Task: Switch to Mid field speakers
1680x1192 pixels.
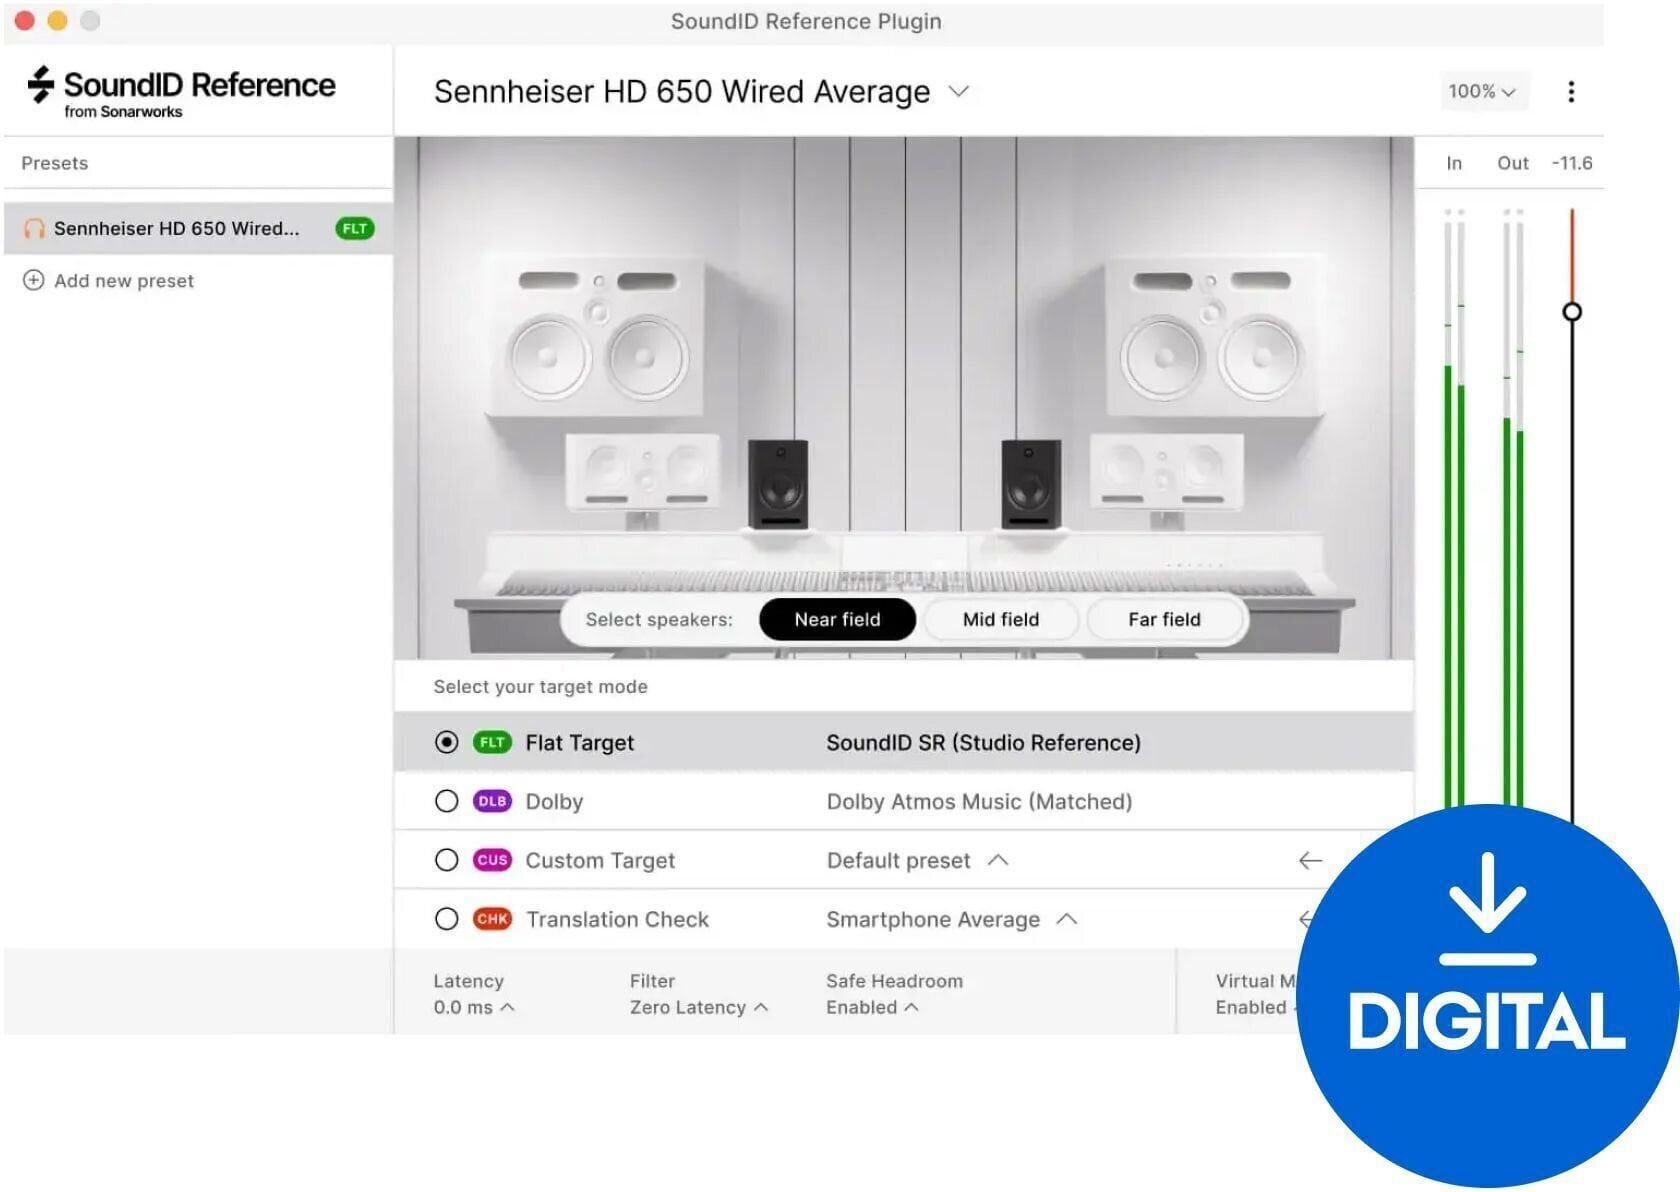Action: tap(1000, 619)
